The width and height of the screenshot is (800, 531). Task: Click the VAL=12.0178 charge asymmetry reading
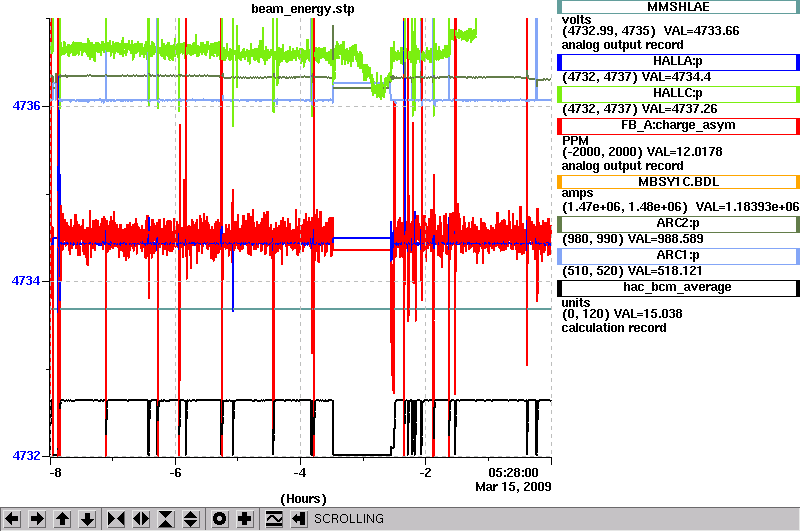[684, 151]
